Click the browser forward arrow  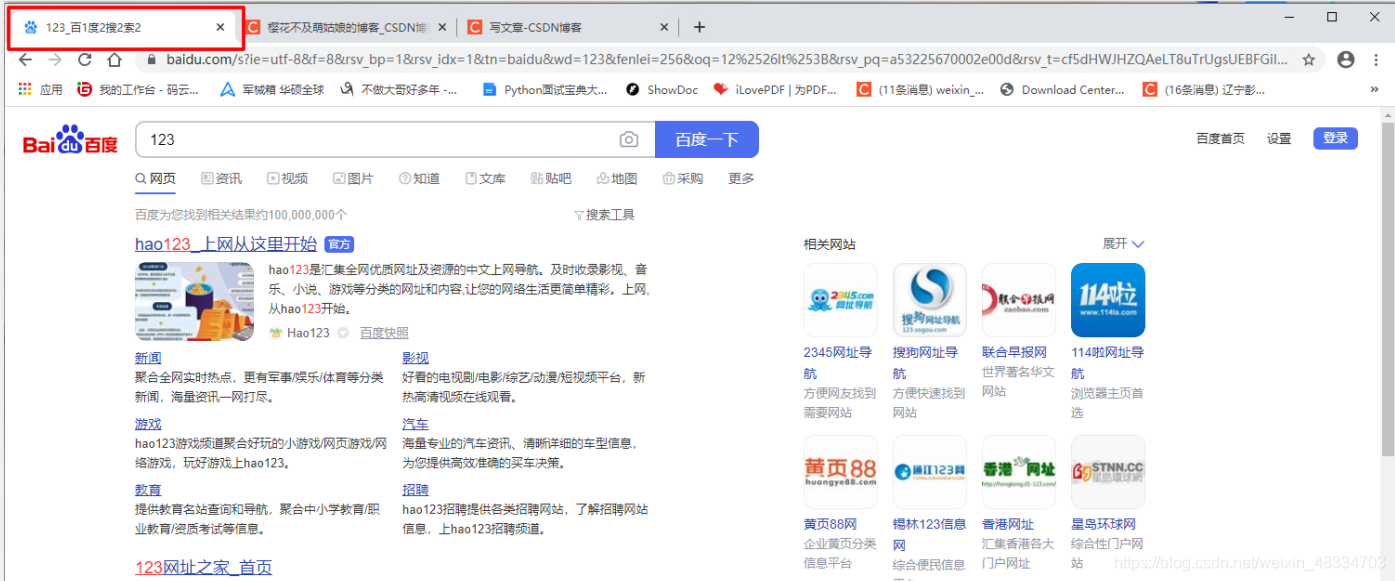[x=55, y=60]
